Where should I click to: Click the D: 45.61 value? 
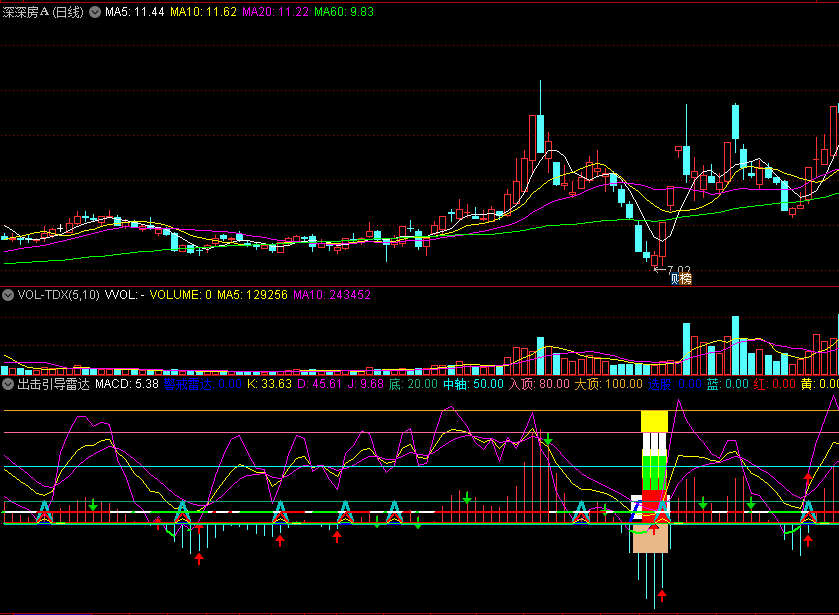click(319, 384)
